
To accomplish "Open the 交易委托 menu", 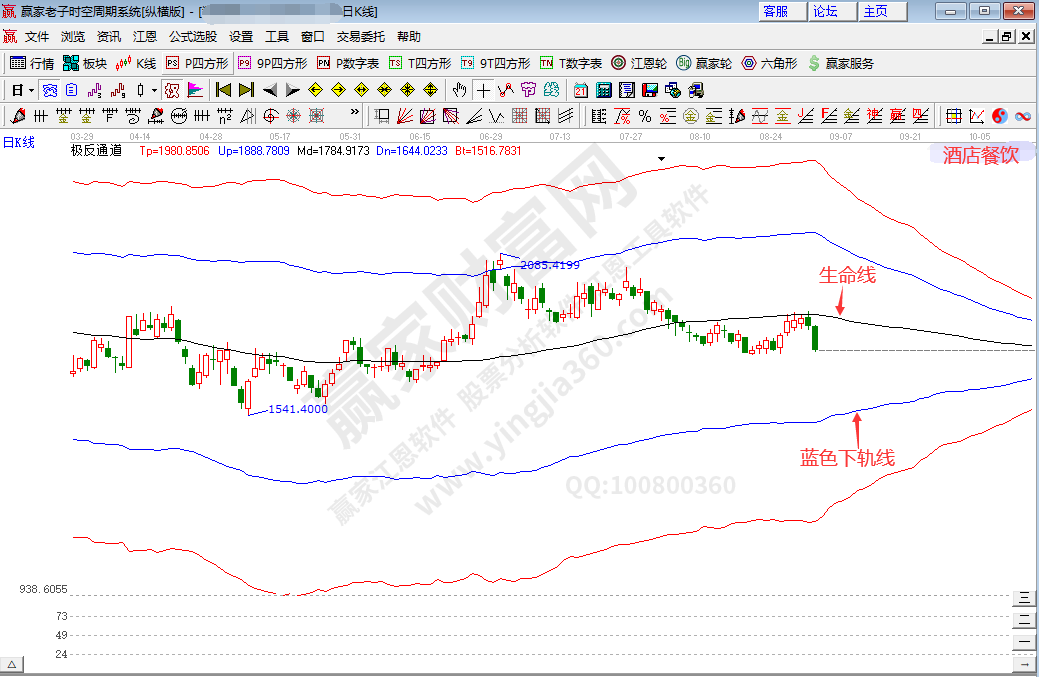I will (360, 36).
